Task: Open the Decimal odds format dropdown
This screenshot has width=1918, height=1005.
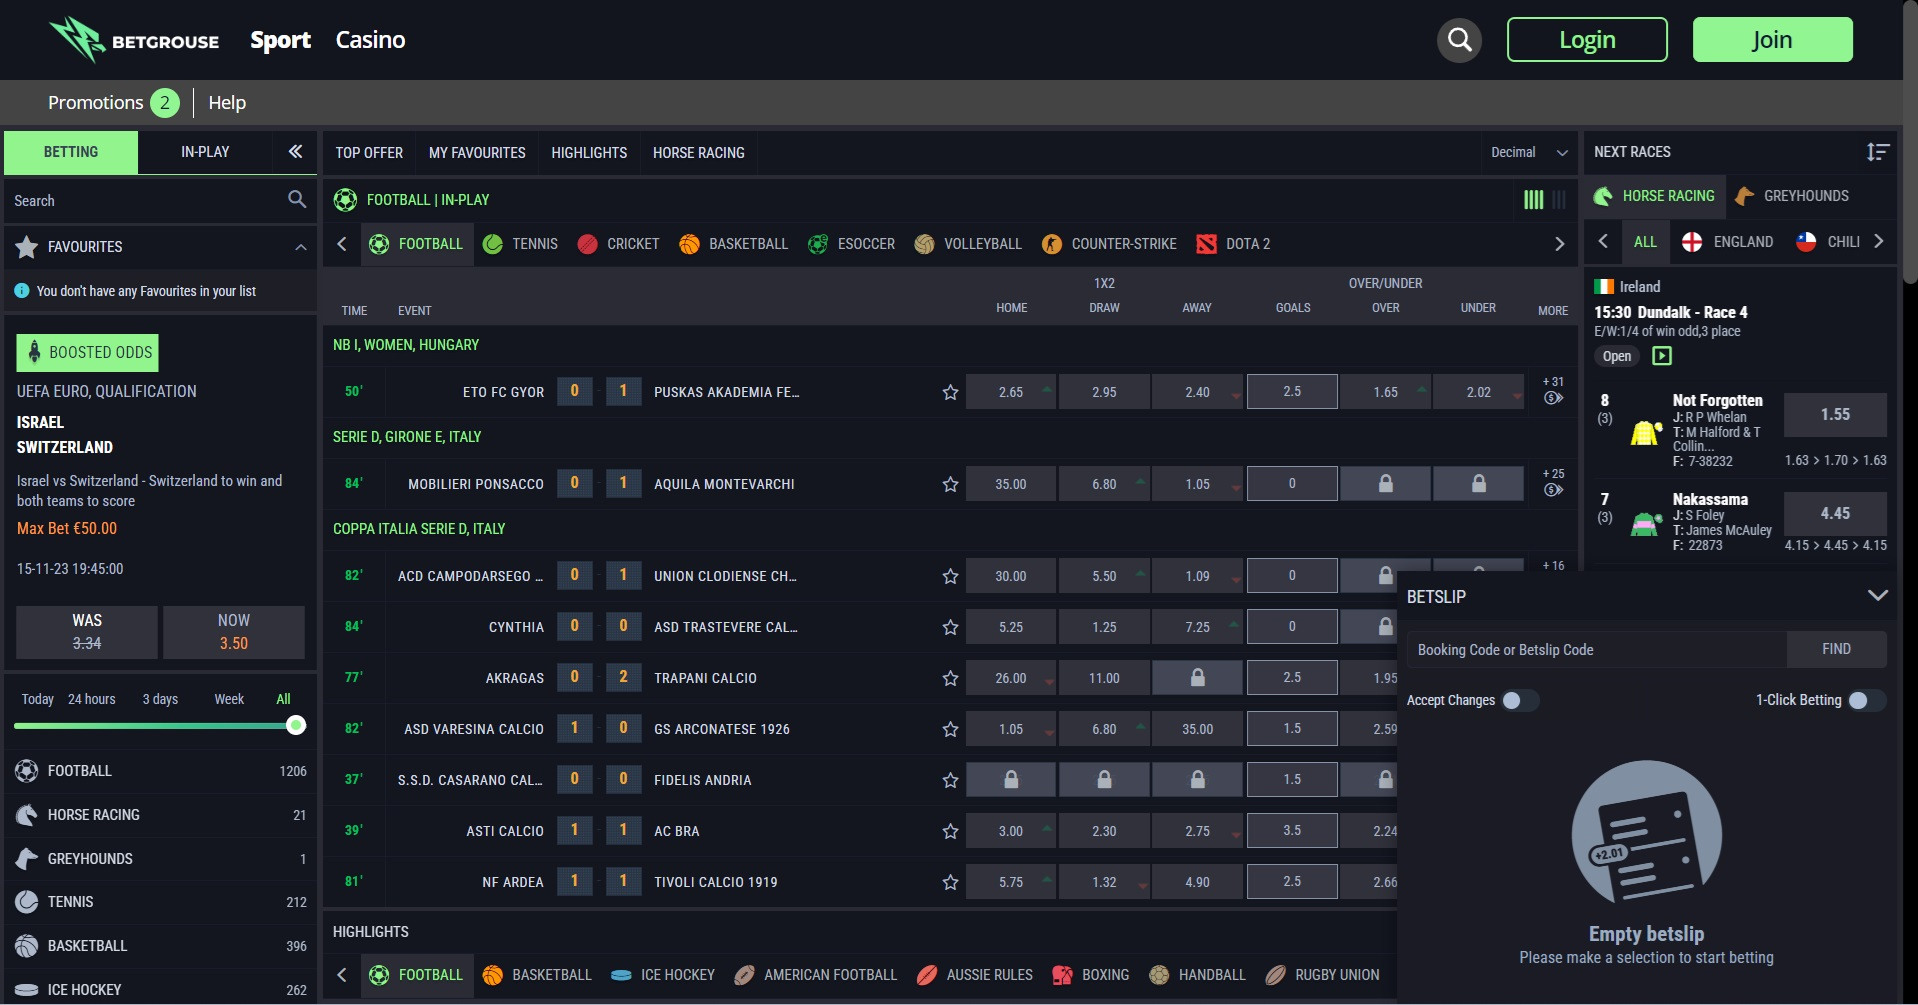Action: (x=1529, y=152)
